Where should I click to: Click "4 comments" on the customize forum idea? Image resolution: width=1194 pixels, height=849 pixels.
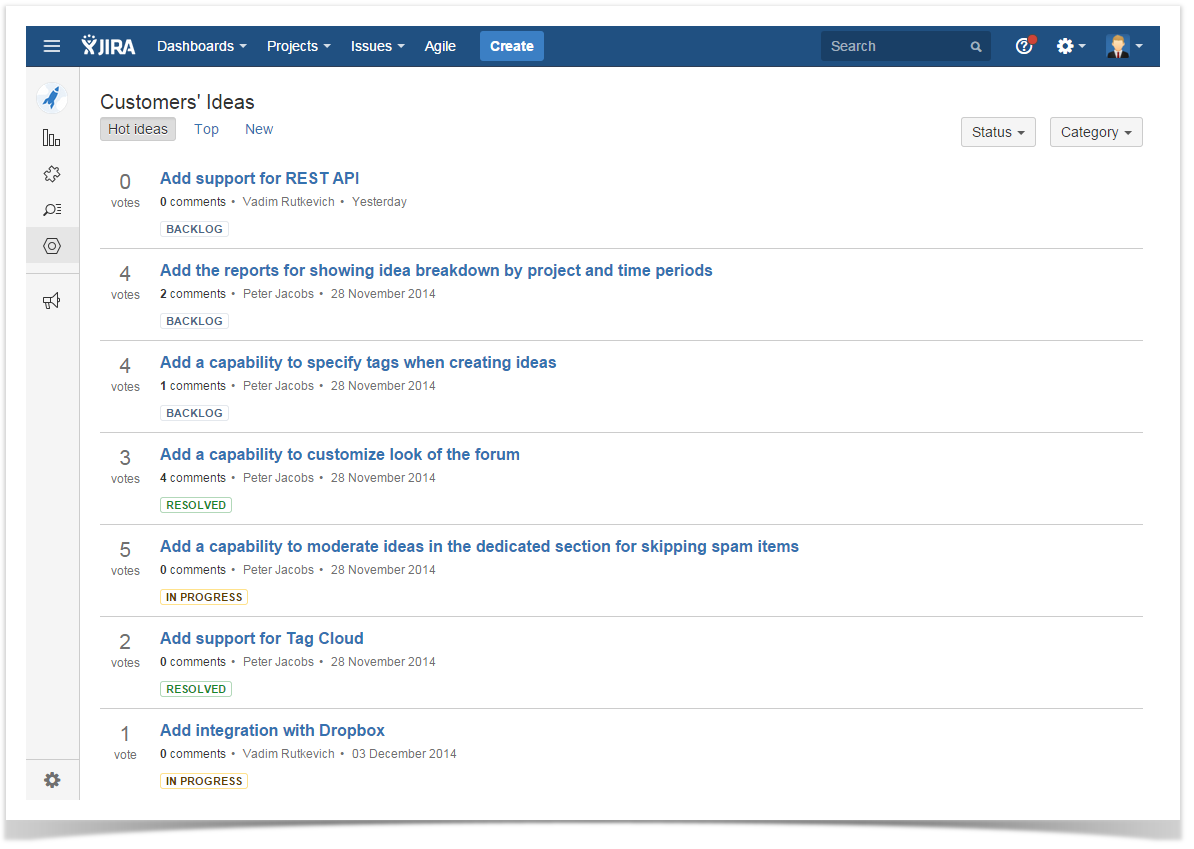(x=193, y=477)
